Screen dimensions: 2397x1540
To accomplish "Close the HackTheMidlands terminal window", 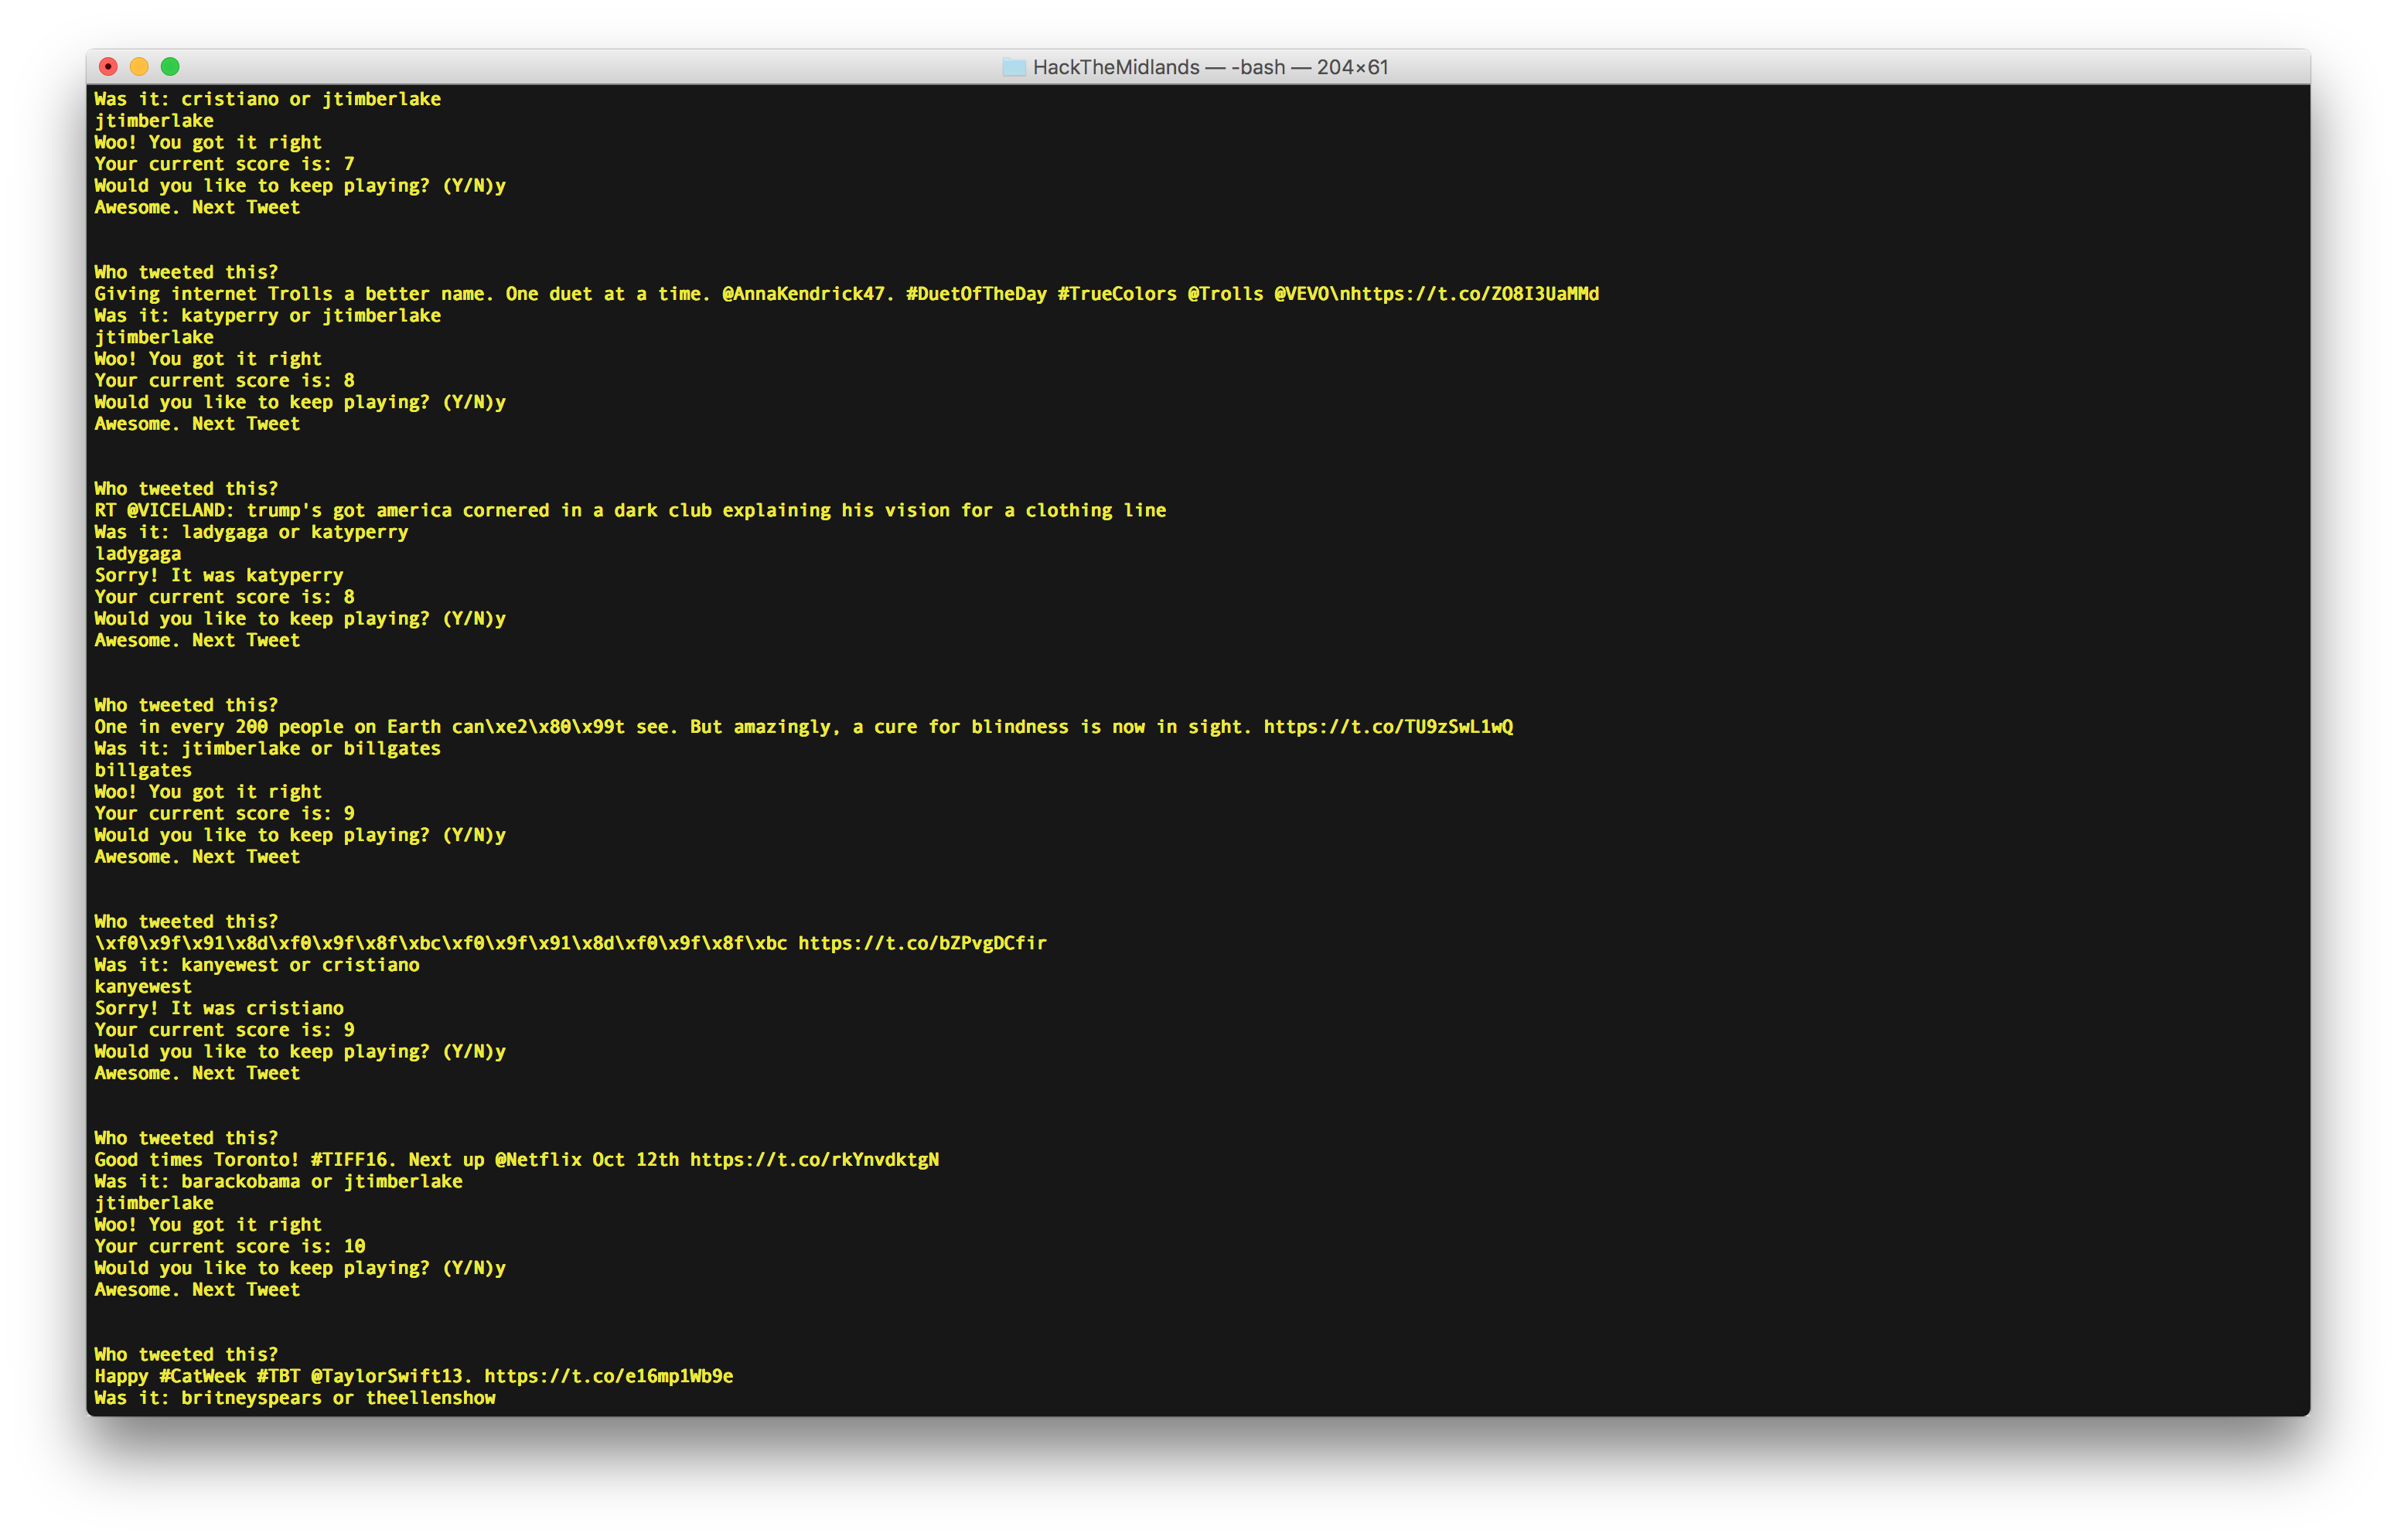I will tap(109, 67).
